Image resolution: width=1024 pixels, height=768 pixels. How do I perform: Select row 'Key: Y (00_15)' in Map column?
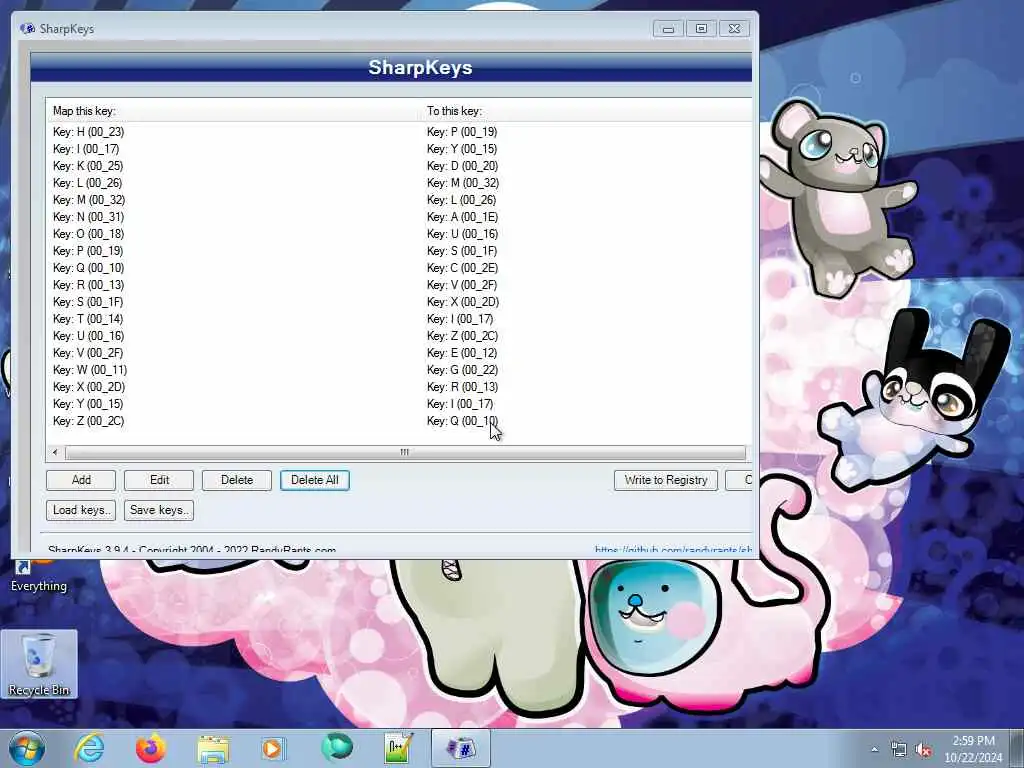click(88, 404)
